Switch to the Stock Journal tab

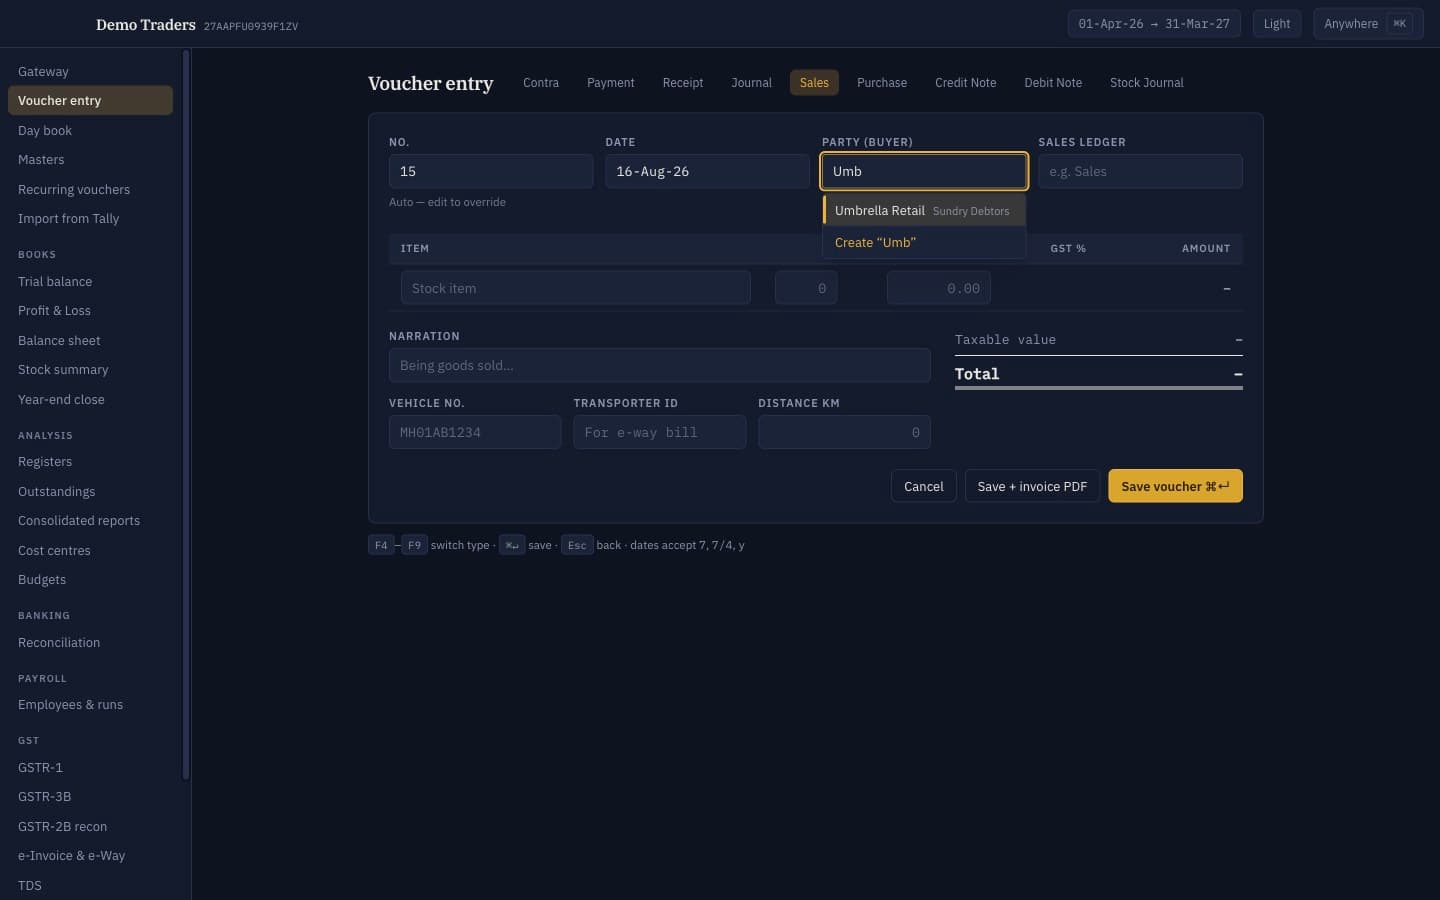(1146, 83)
